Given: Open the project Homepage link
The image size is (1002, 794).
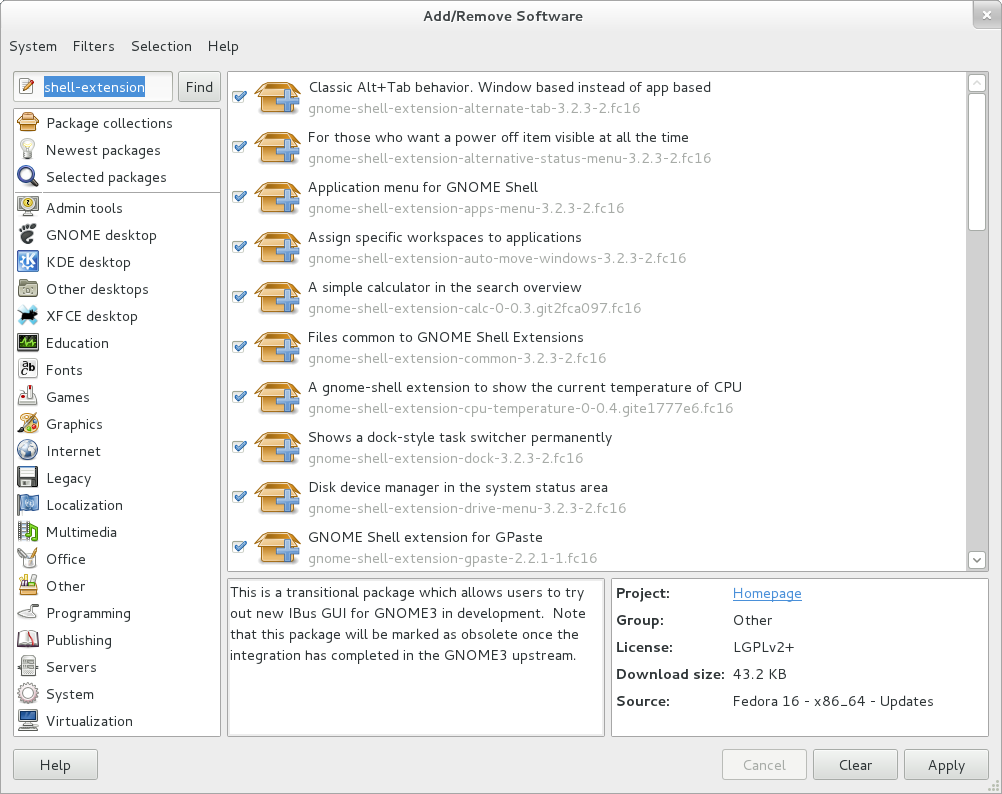Looking at the screenshot, I should (767, 593).
